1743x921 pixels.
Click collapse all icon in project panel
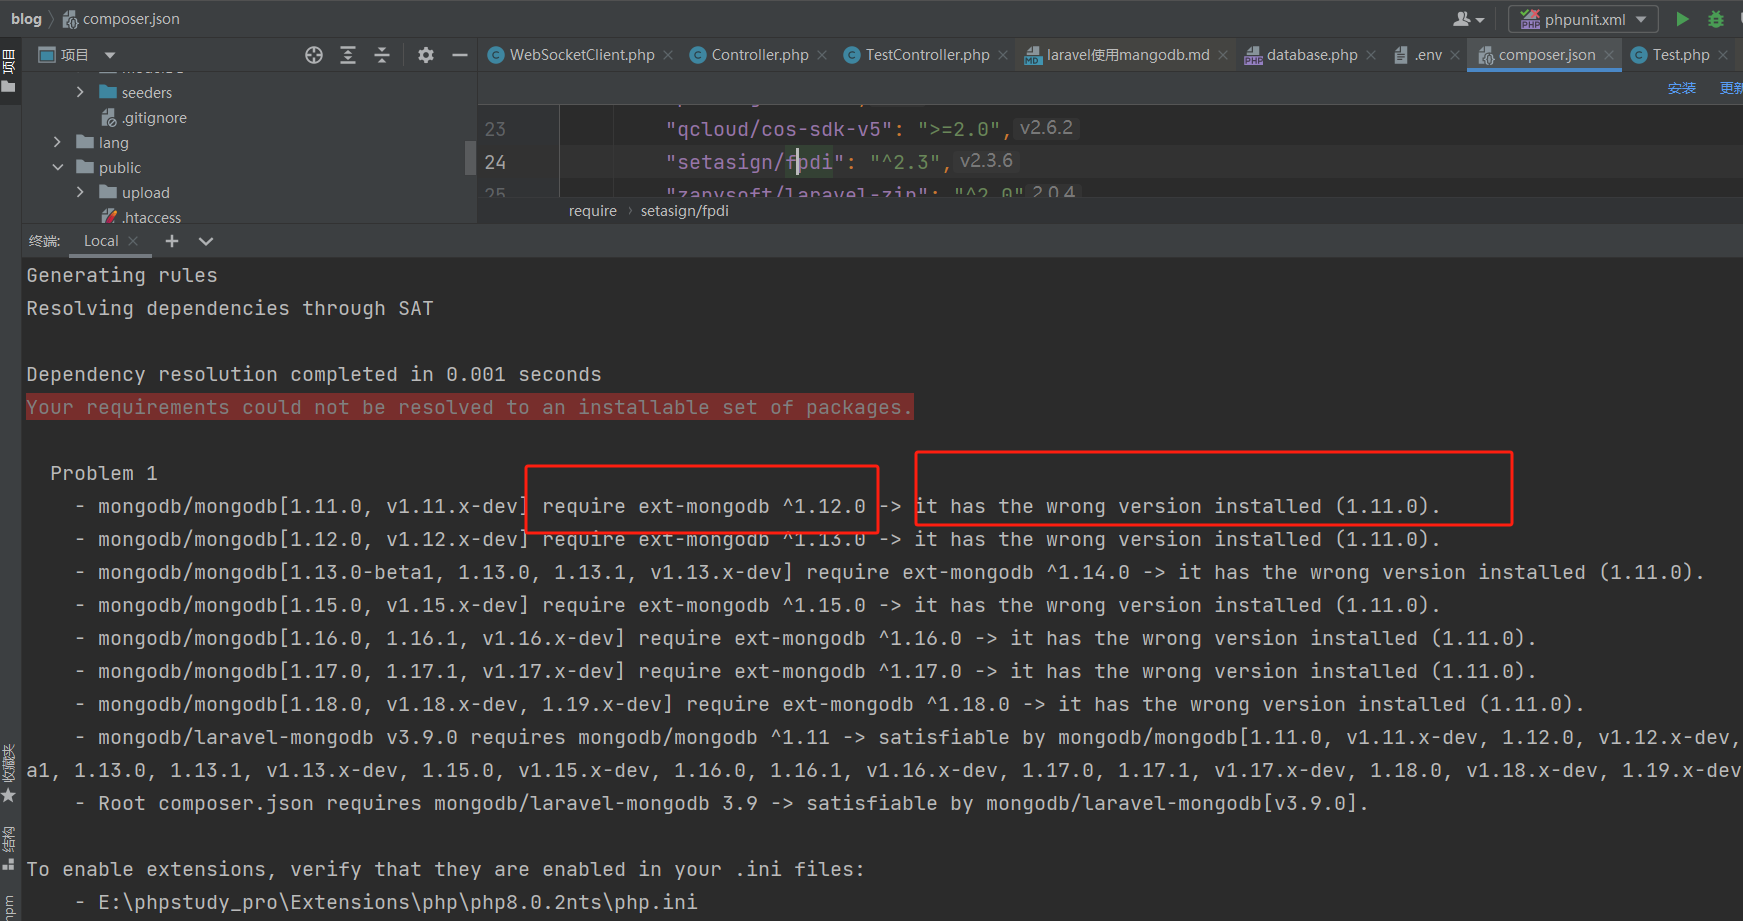coord(382,55)
